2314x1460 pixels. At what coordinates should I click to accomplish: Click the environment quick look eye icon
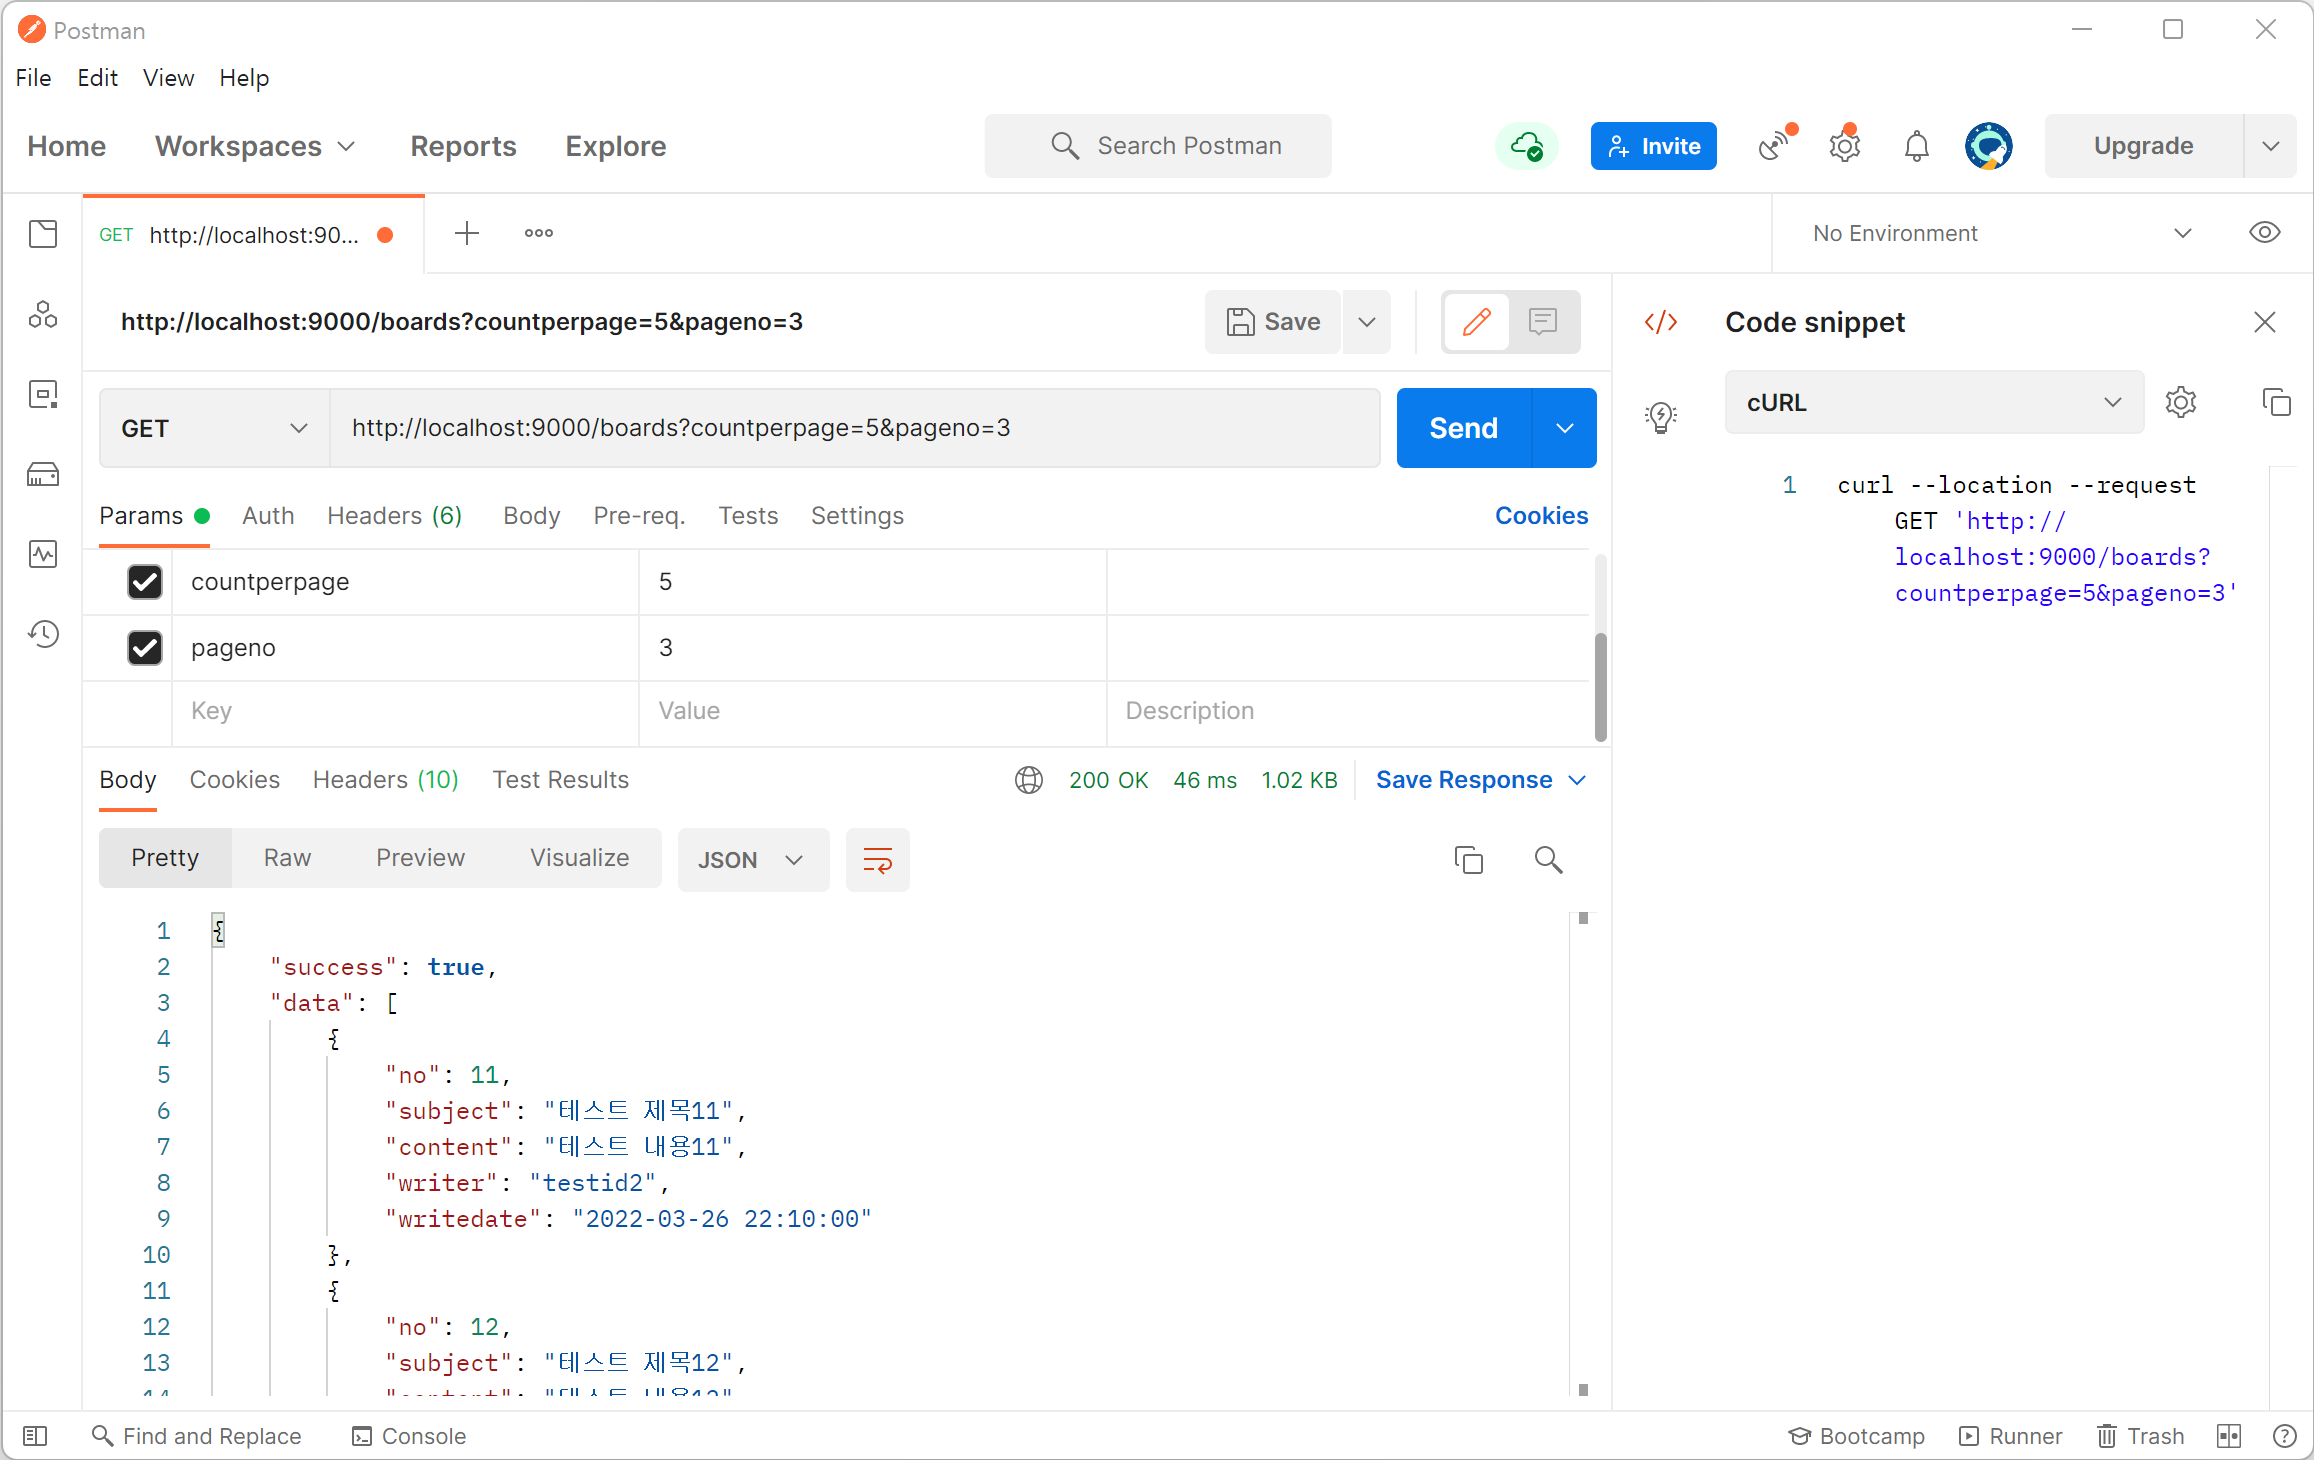2264,233
